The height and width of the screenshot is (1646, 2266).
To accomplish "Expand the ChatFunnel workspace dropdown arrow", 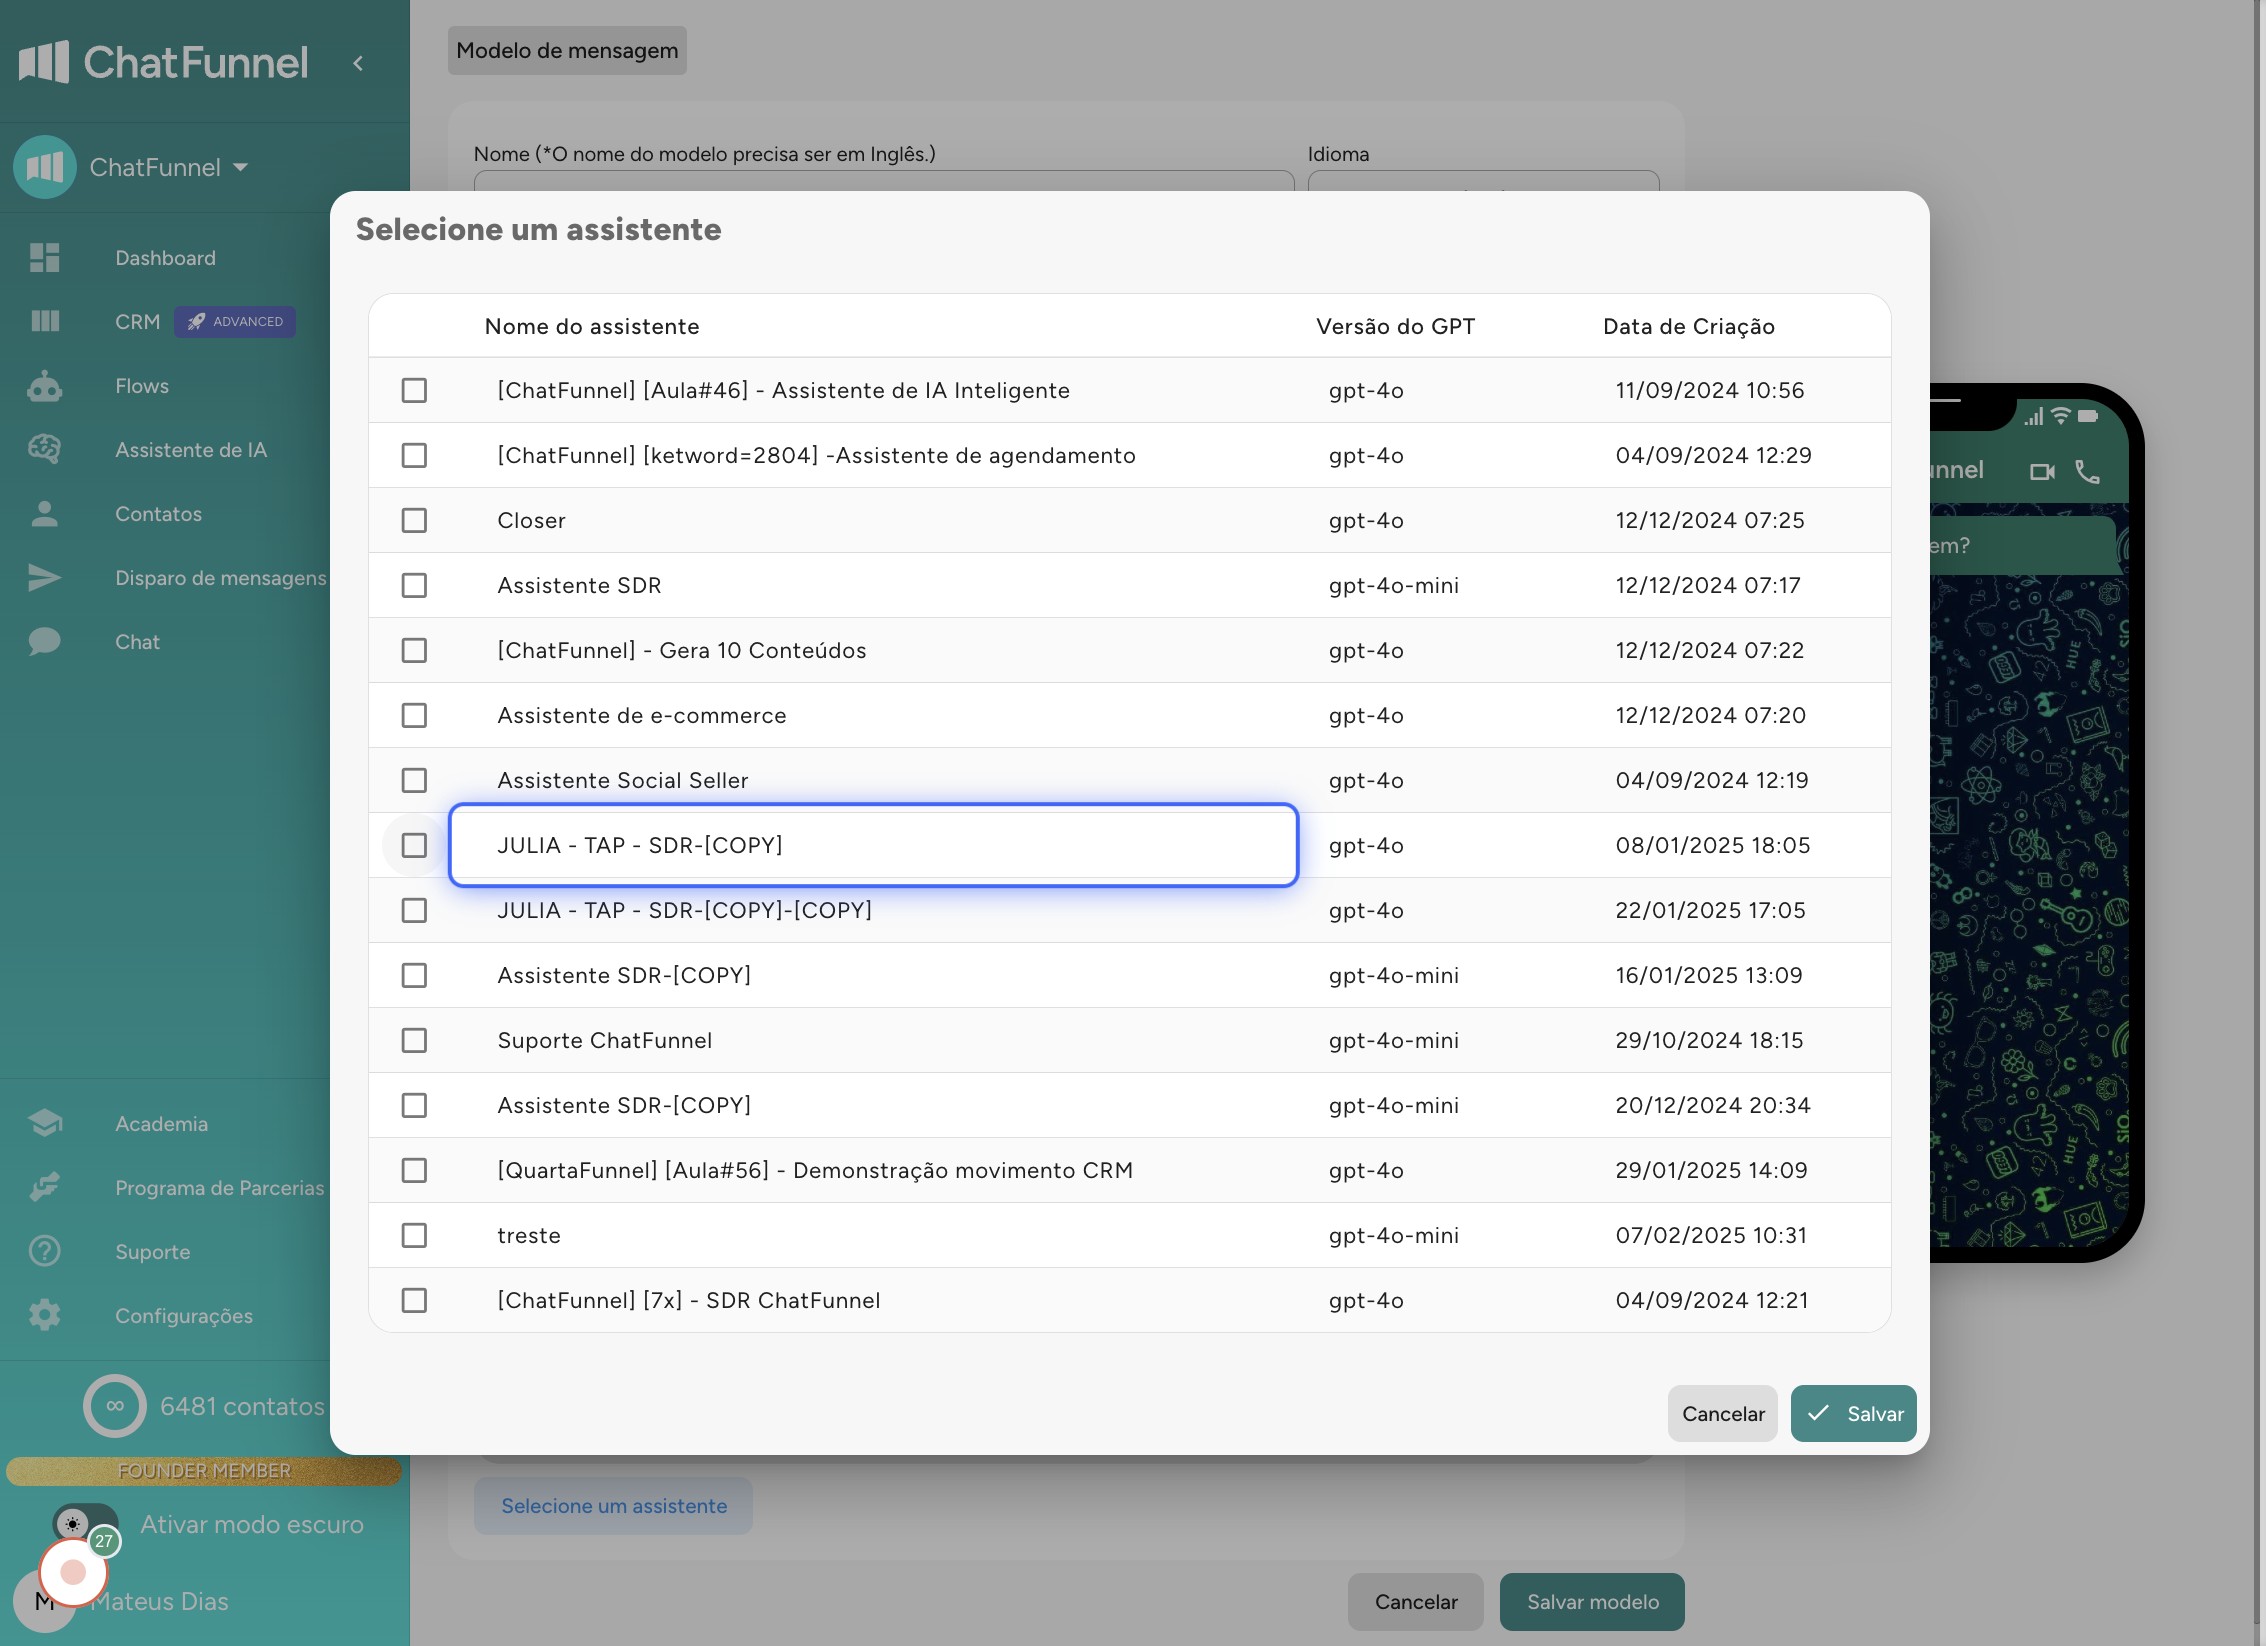I will click(x=240, y=167).
